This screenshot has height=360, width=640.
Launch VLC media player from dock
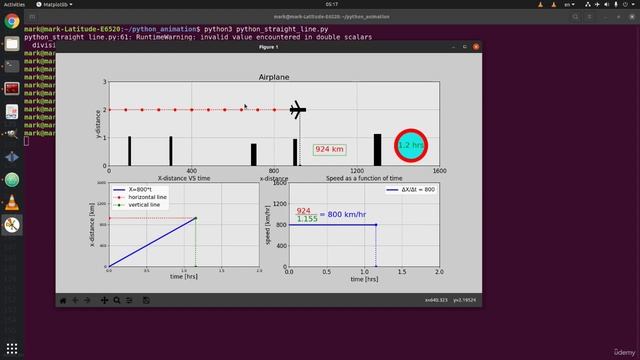[x=12, y=202]
